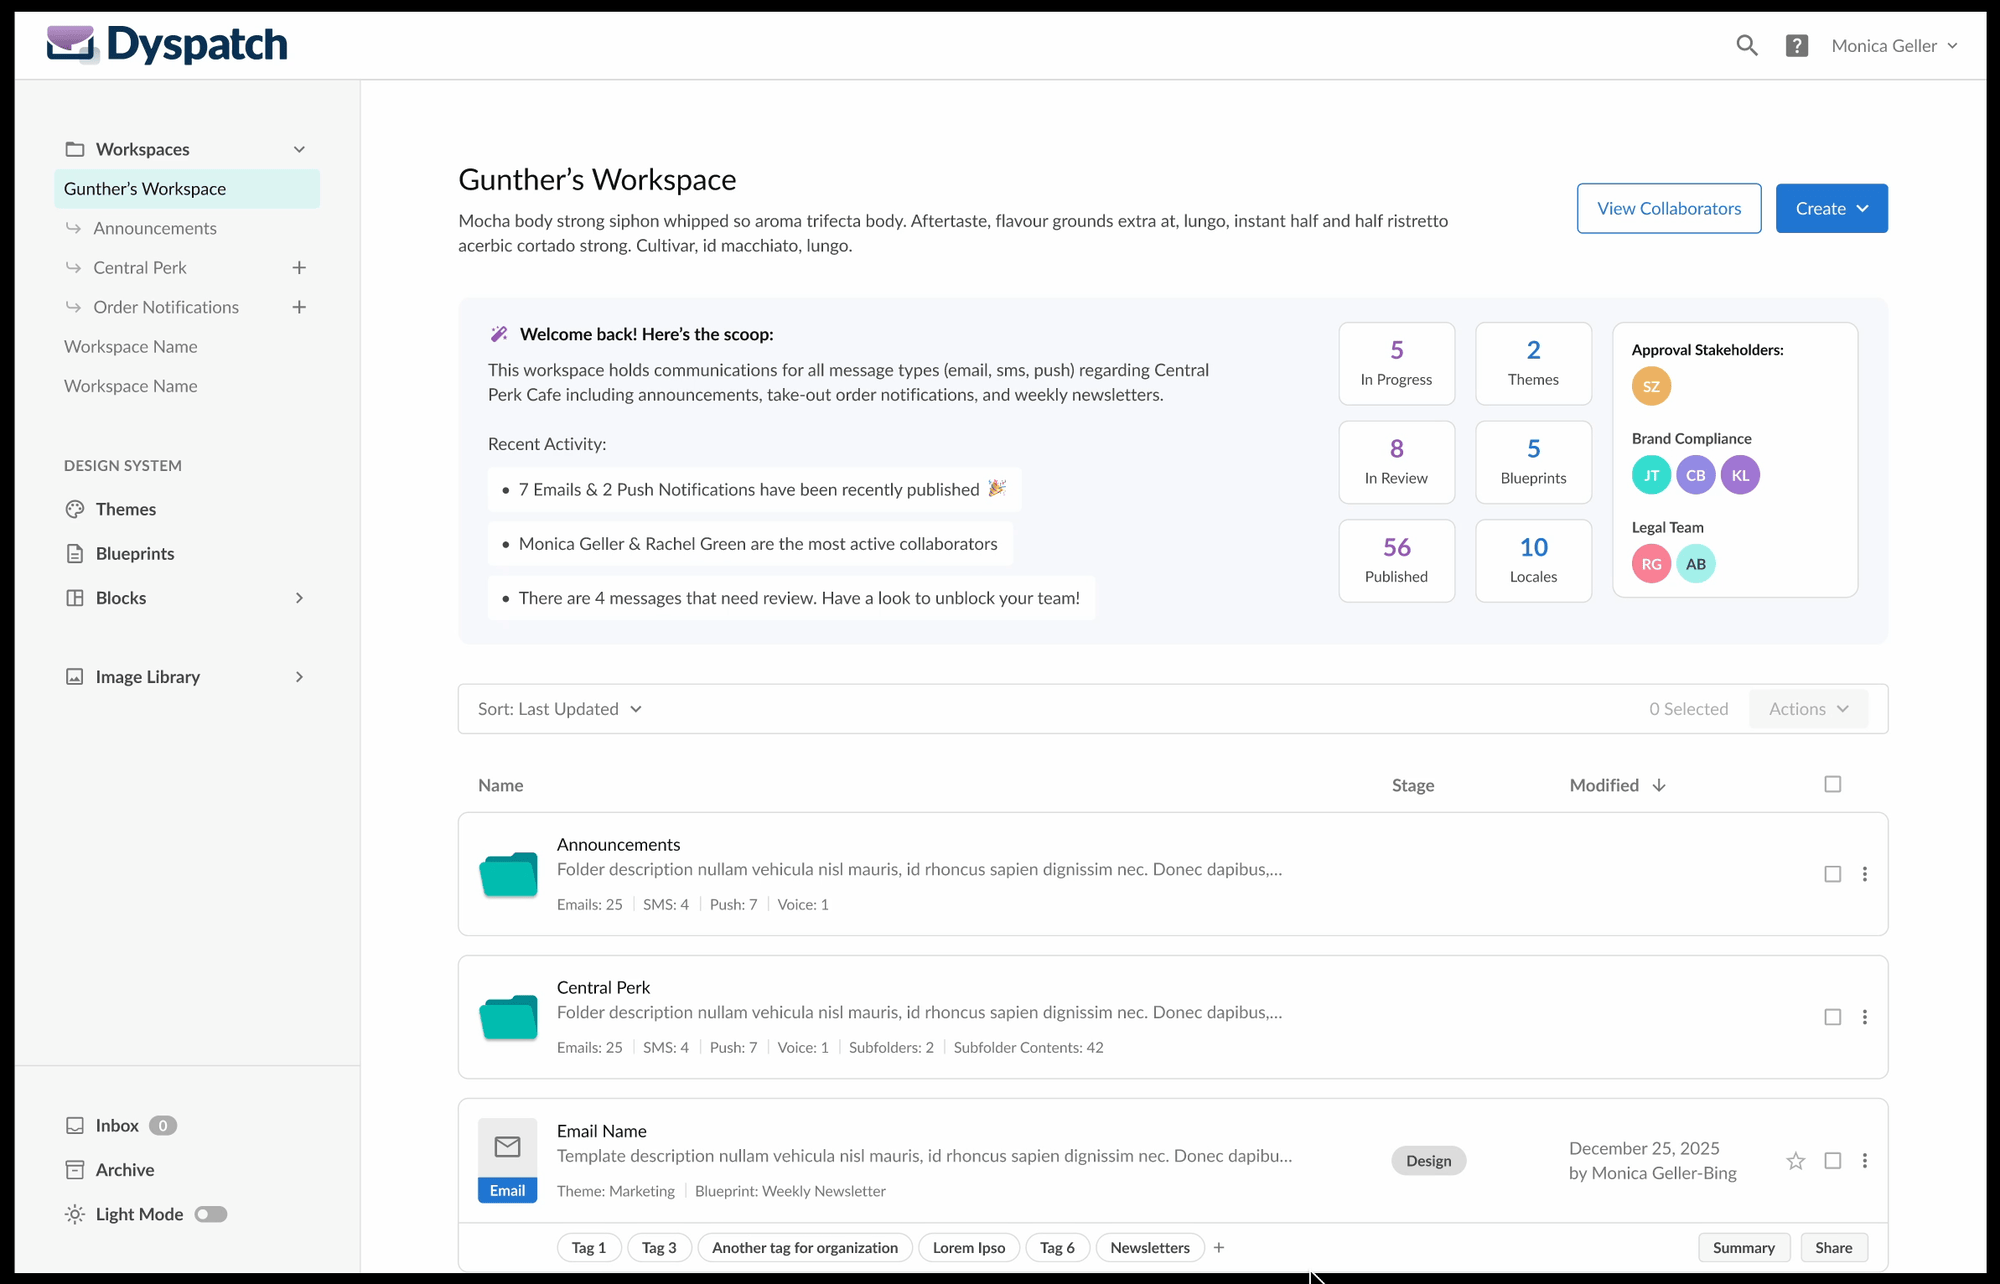Click View Collaborators button
The width and height of the screenshot is (2000, 1284).
pyautogui.click(x=1668, y=208)
